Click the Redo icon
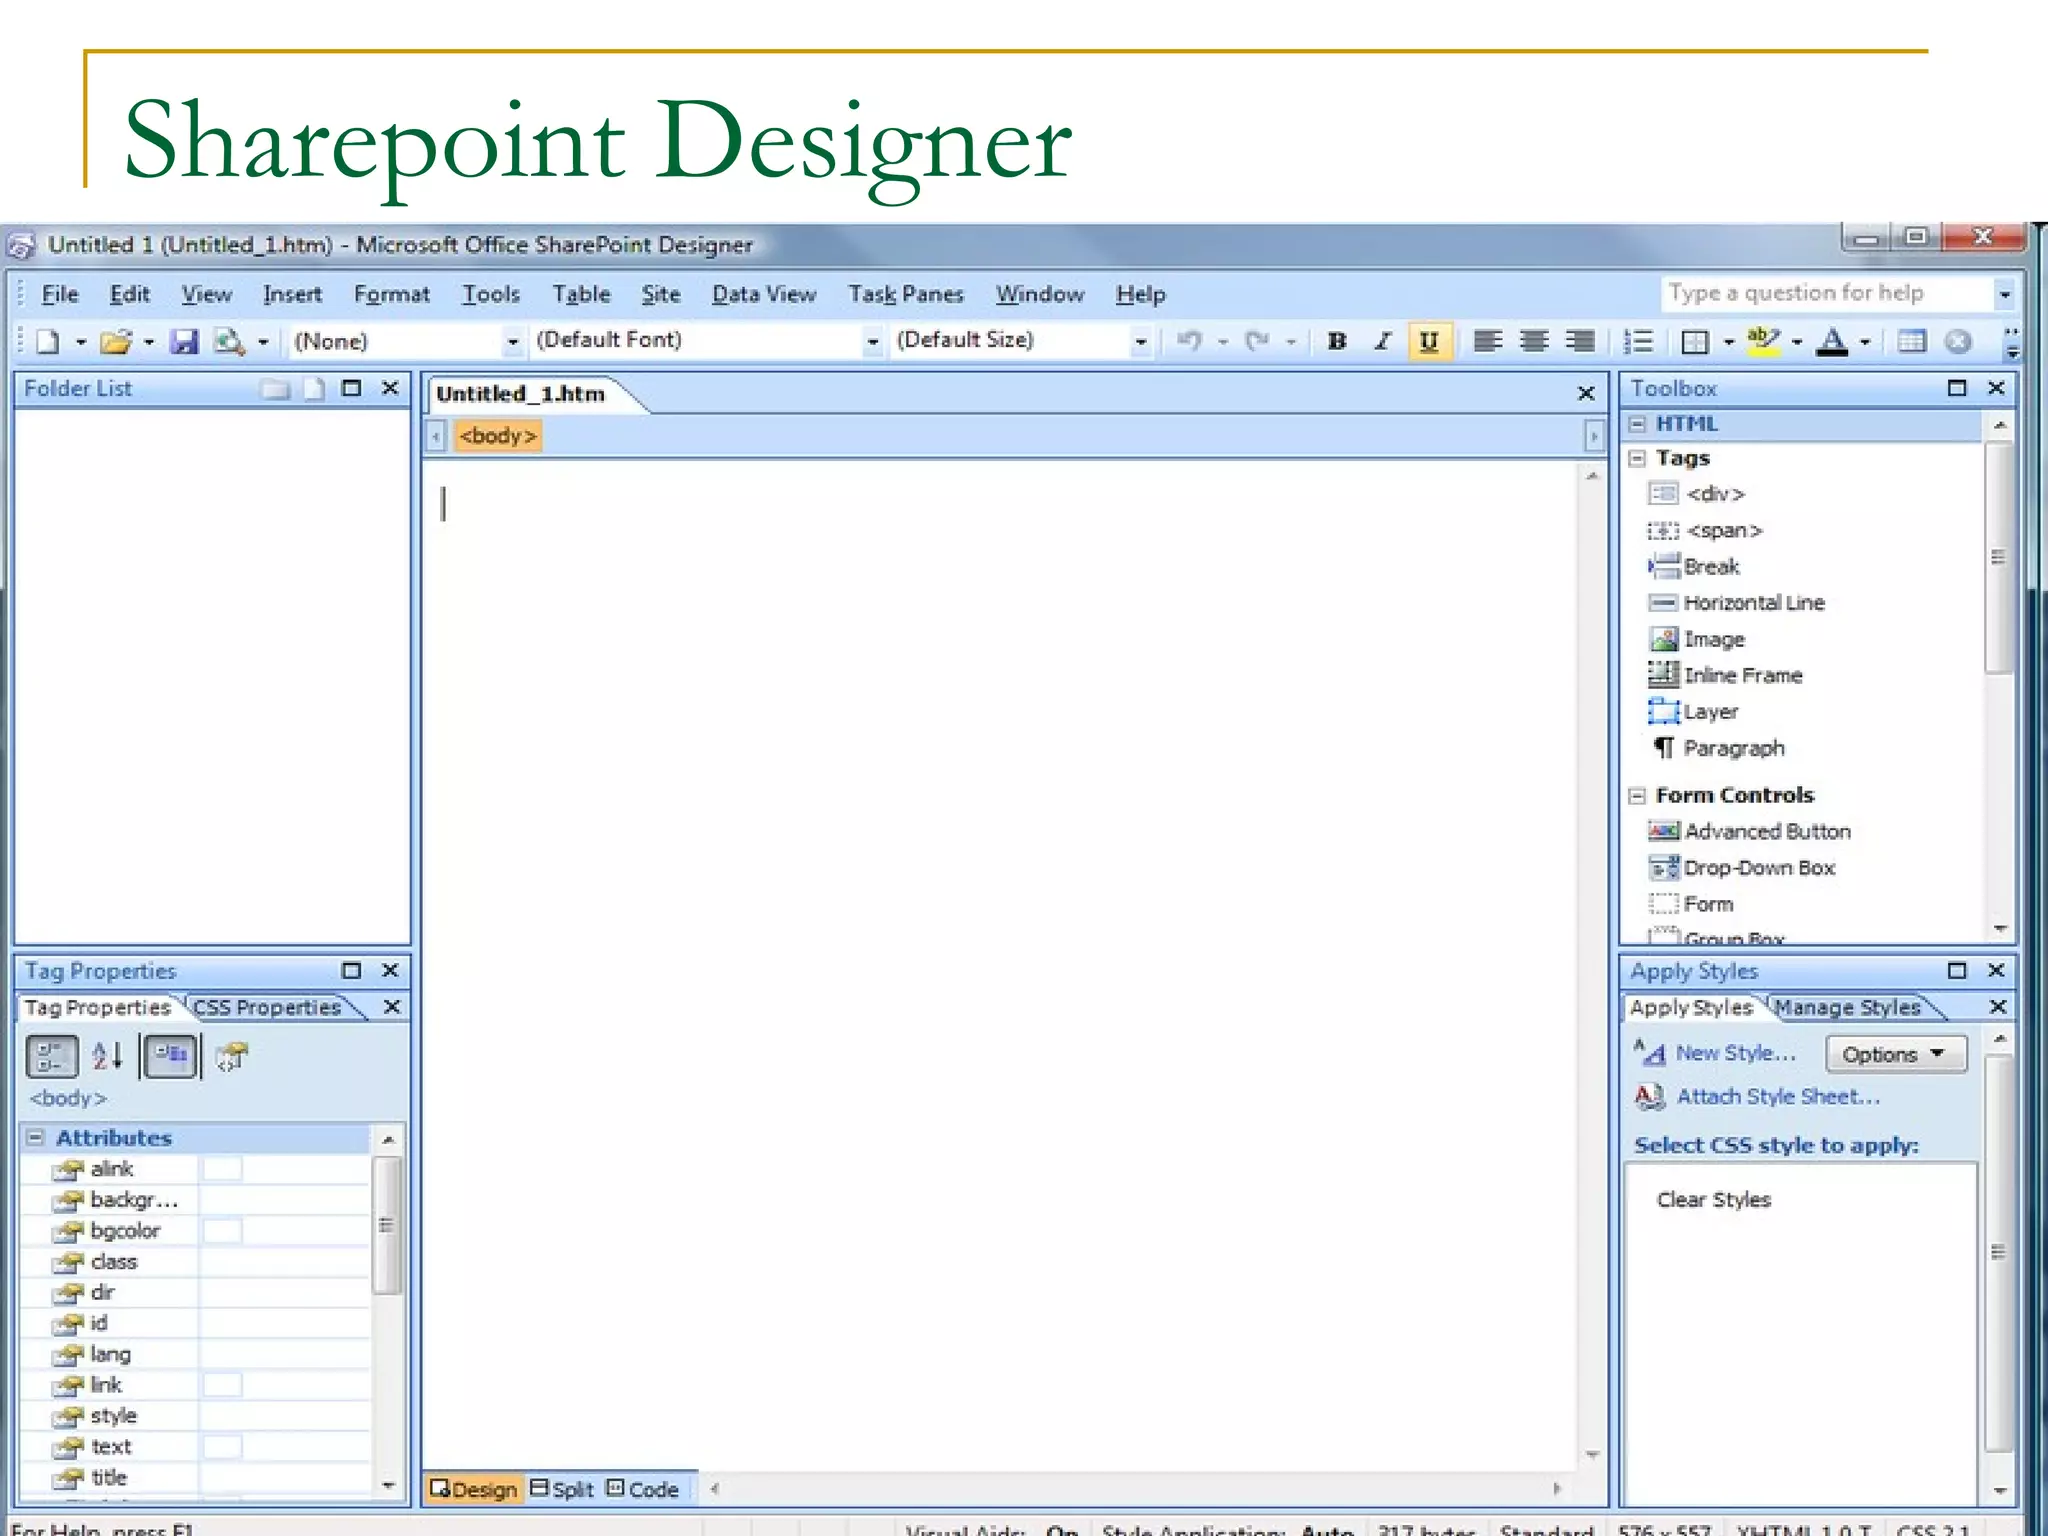Screen dimensions: 2048x1536 coord(1258,341)
